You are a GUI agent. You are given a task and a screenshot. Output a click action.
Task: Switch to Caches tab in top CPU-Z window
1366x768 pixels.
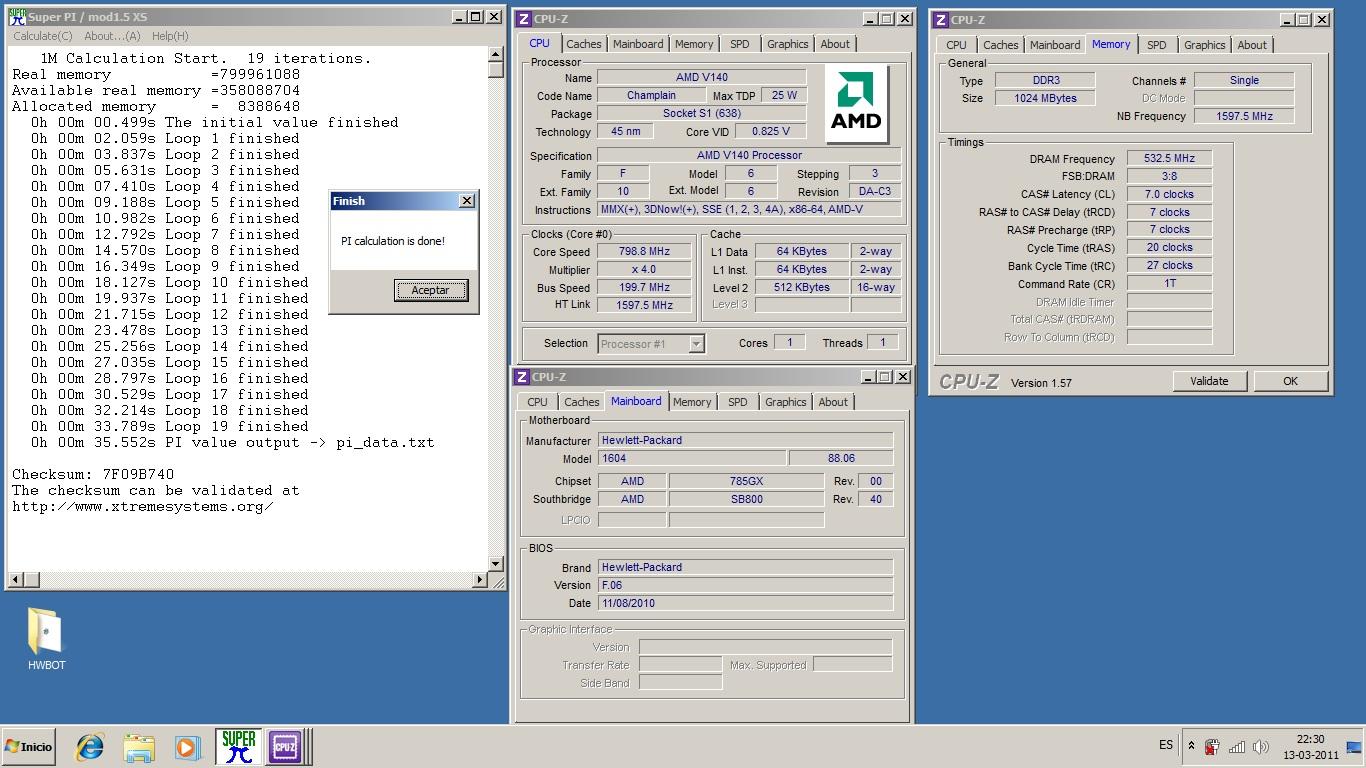click(x=584, y=44)
